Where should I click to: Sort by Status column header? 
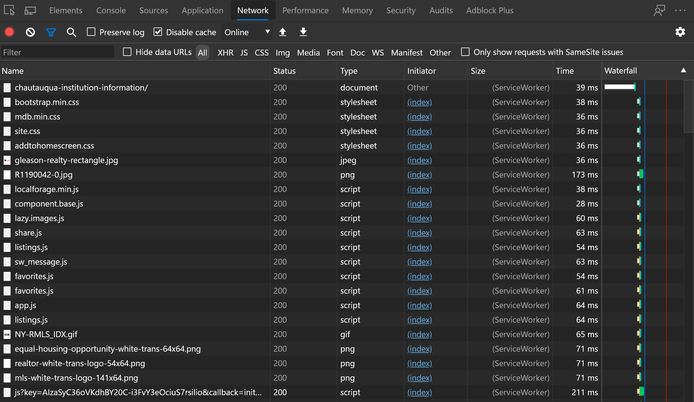pyautogui.click(x=284, y=71)
